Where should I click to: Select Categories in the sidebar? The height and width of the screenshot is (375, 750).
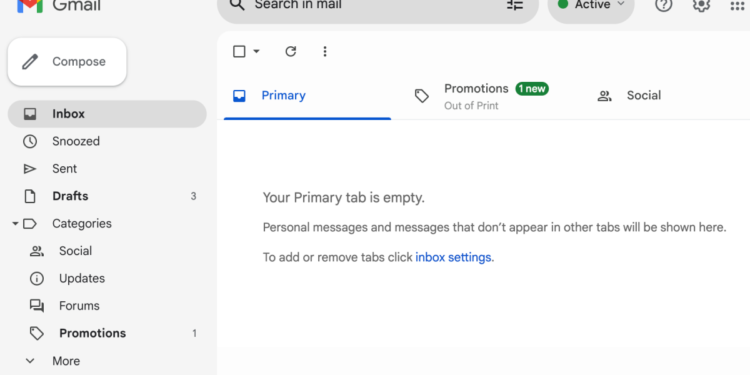[x=82, y=223]
